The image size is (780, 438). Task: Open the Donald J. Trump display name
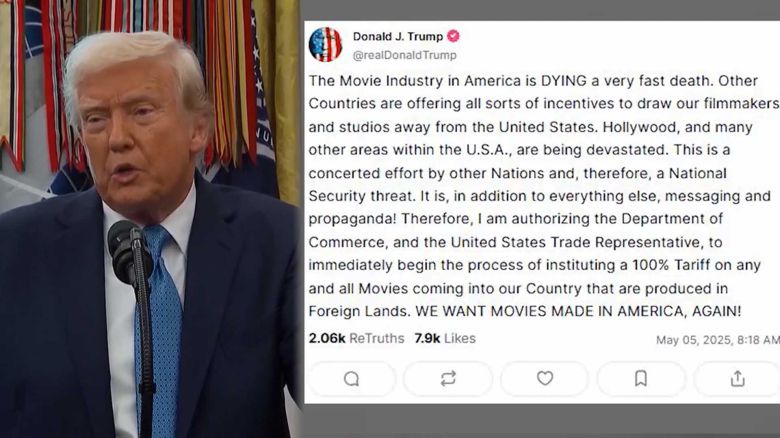click(x=397, y=36)
